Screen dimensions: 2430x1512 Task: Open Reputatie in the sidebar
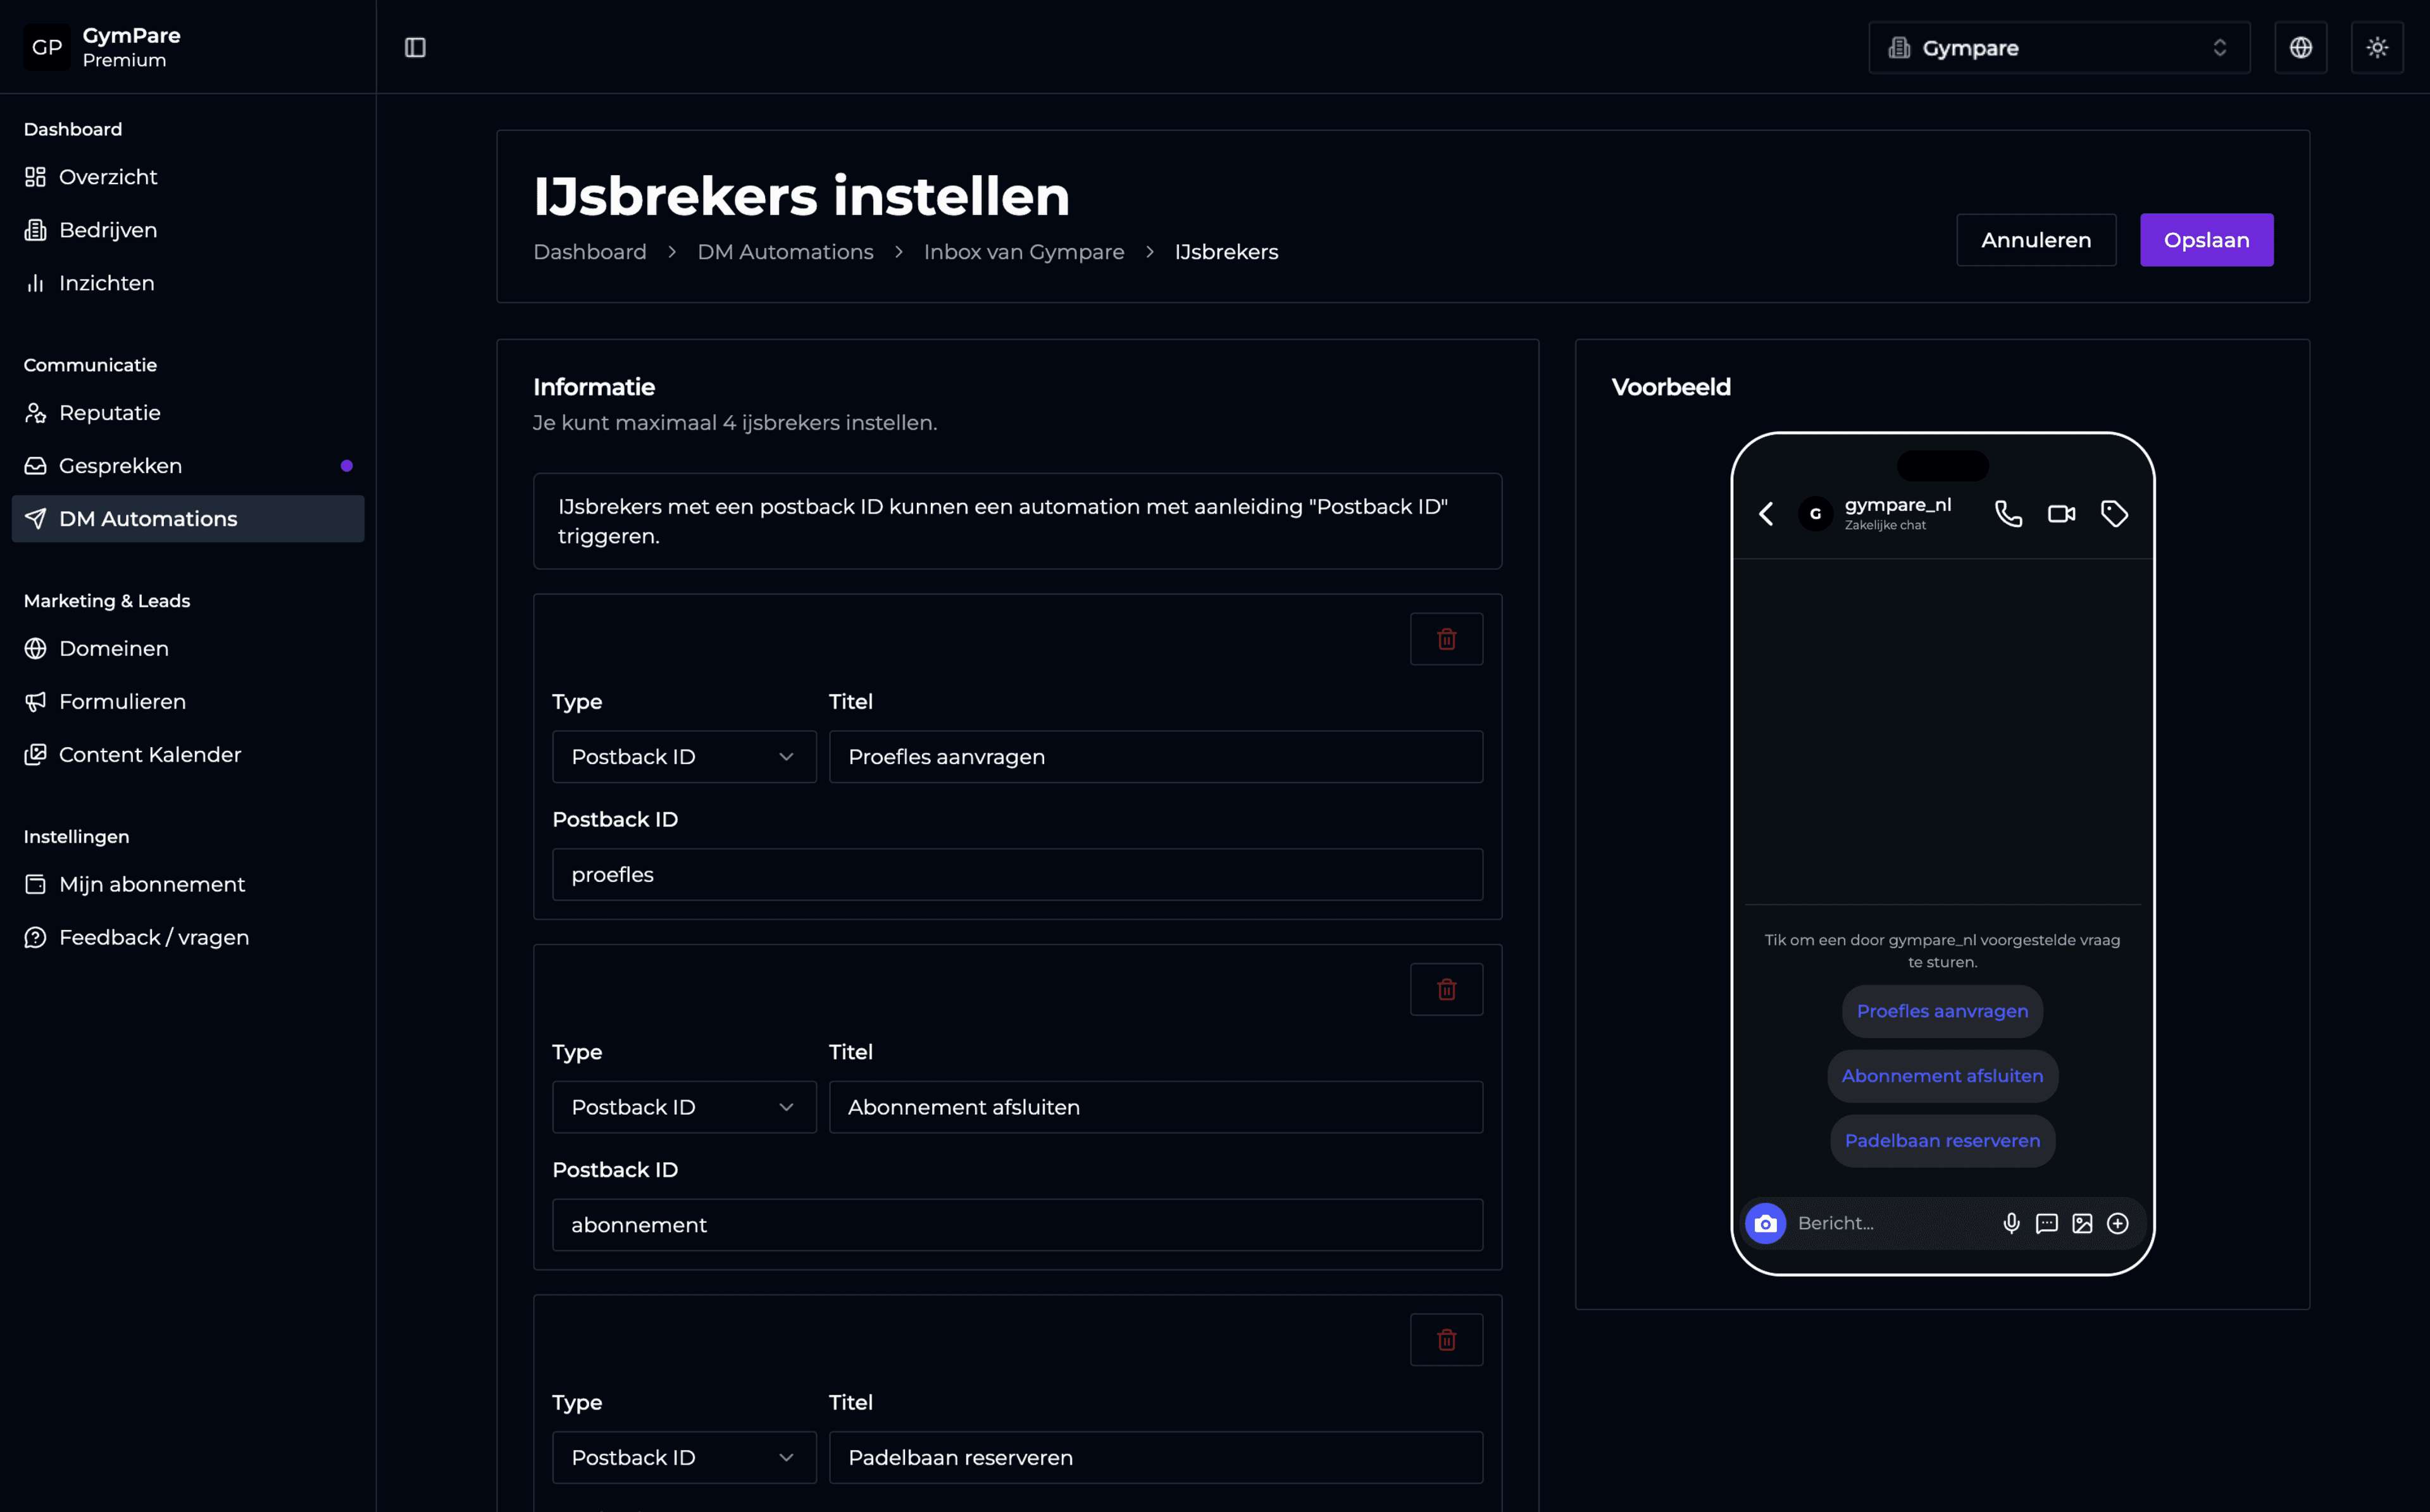(188, 413)
